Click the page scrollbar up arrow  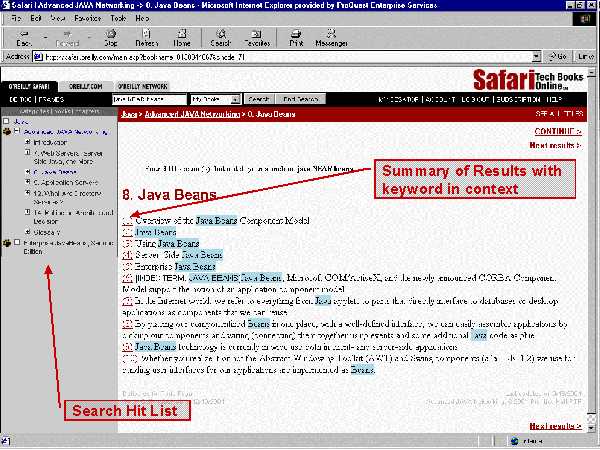(591, 72)
